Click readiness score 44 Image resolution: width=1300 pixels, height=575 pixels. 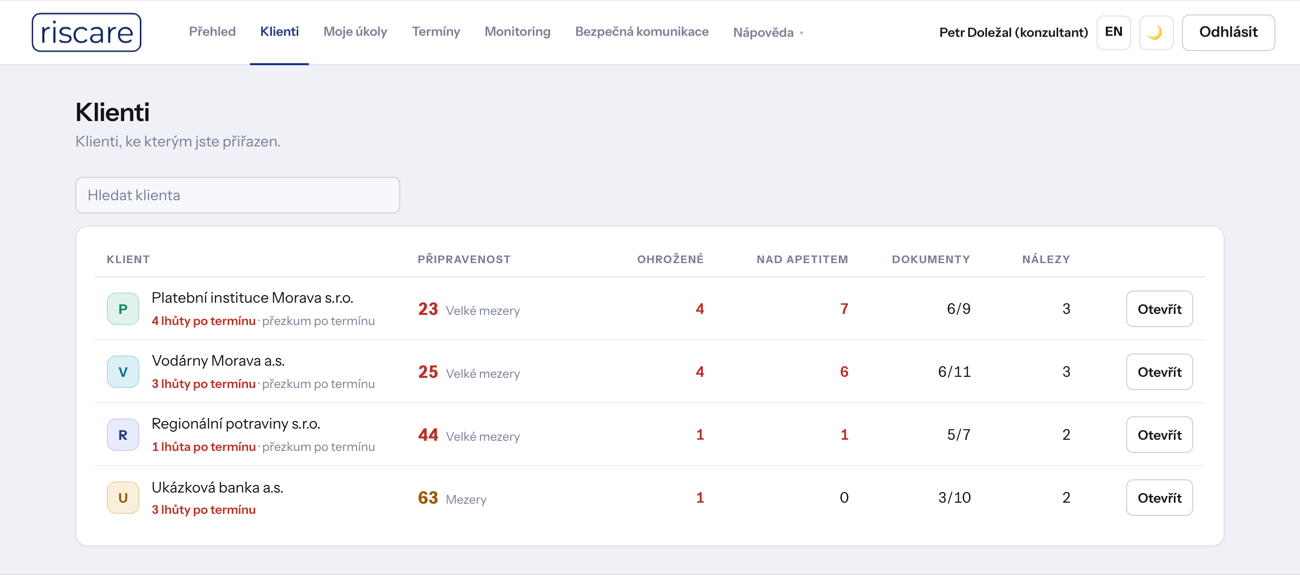click(x=428, y=435)
